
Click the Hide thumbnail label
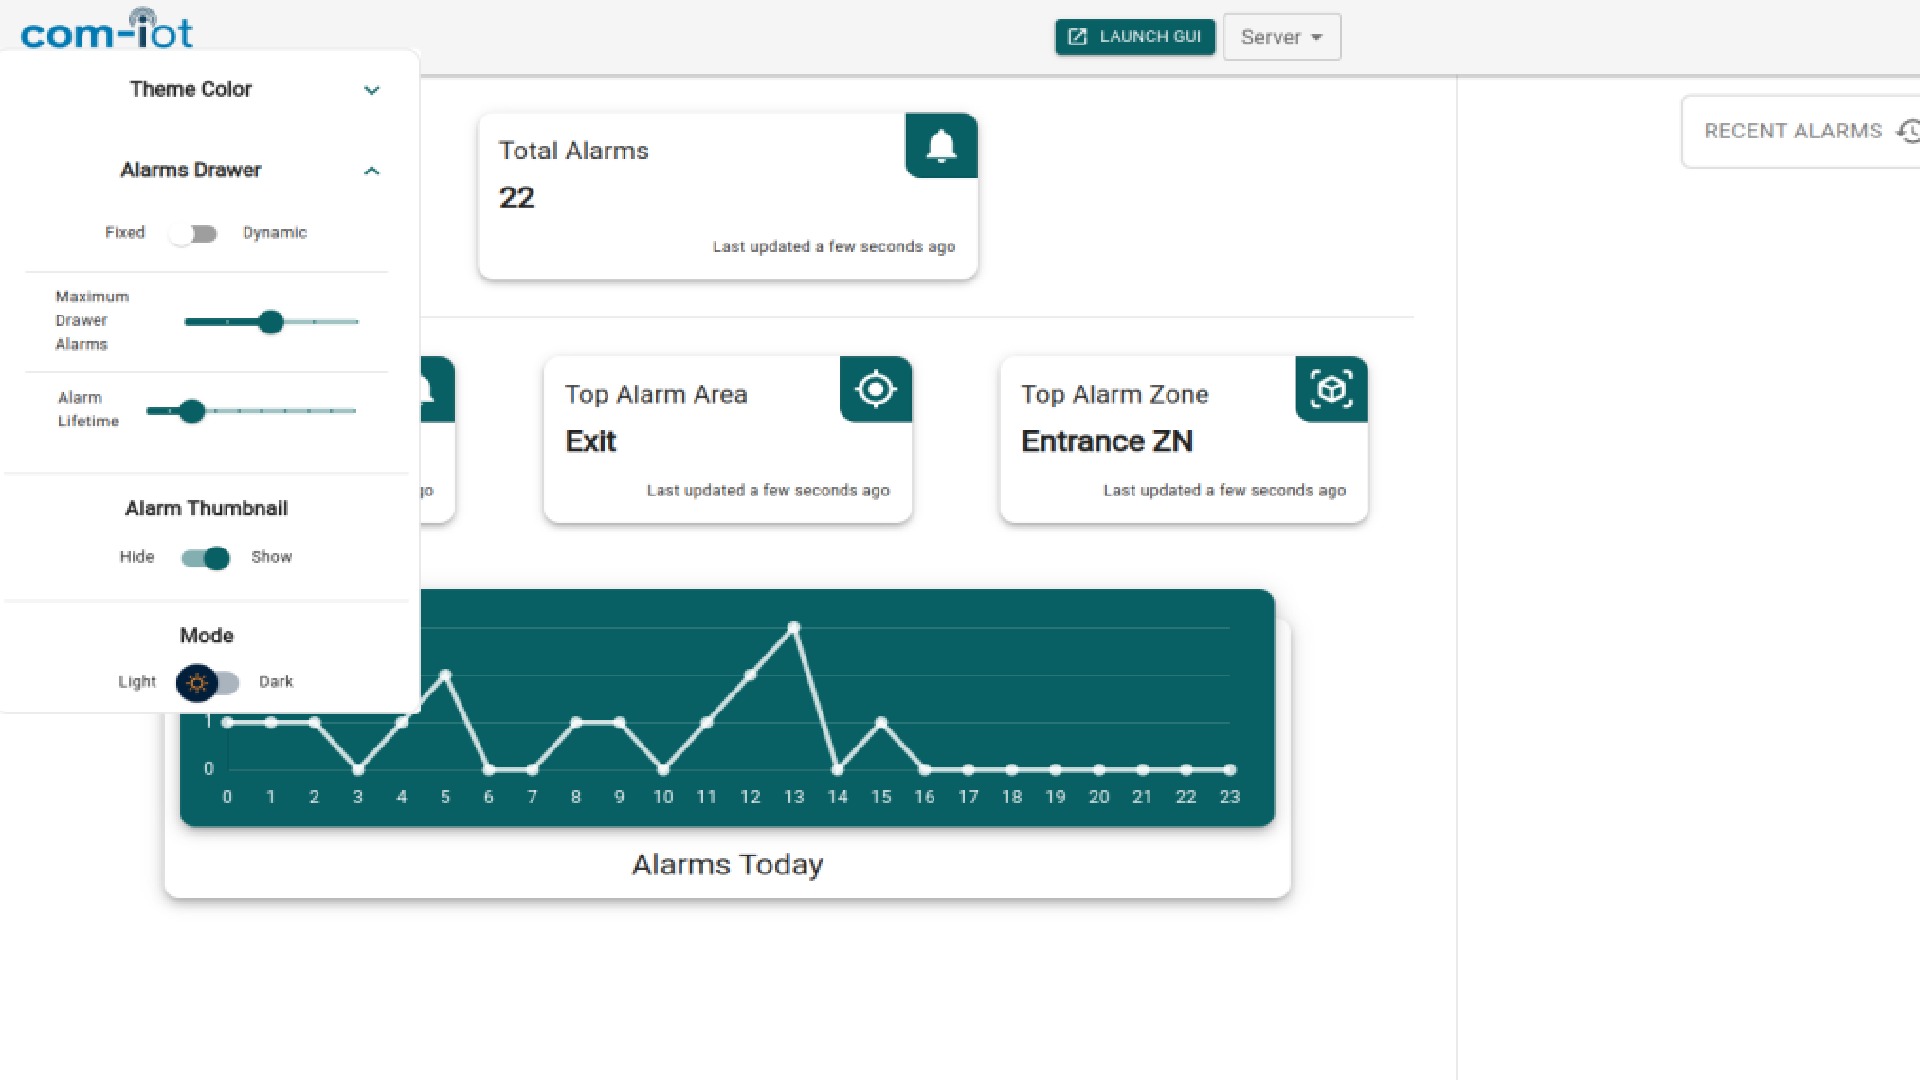point(137,557)
